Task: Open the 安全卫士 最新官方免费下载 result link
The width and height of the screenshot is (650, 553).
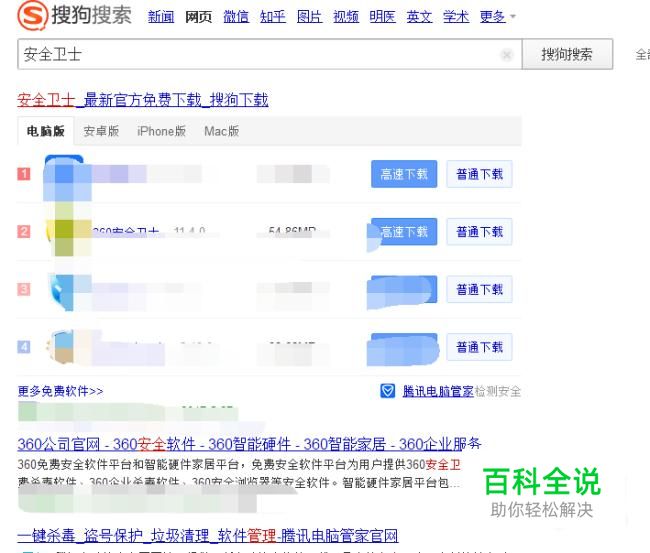Action: tap(143, 100)
